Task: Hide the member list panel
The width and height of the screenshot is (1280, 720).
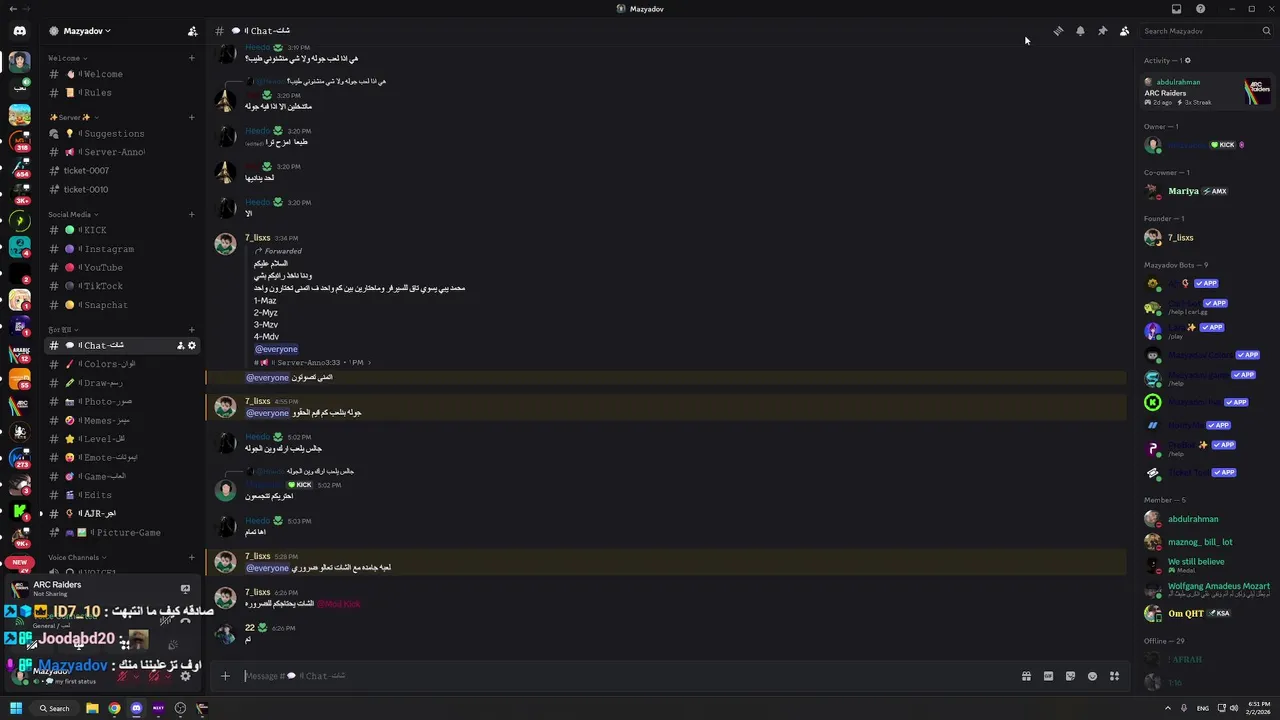Action: click(1124, 31)
